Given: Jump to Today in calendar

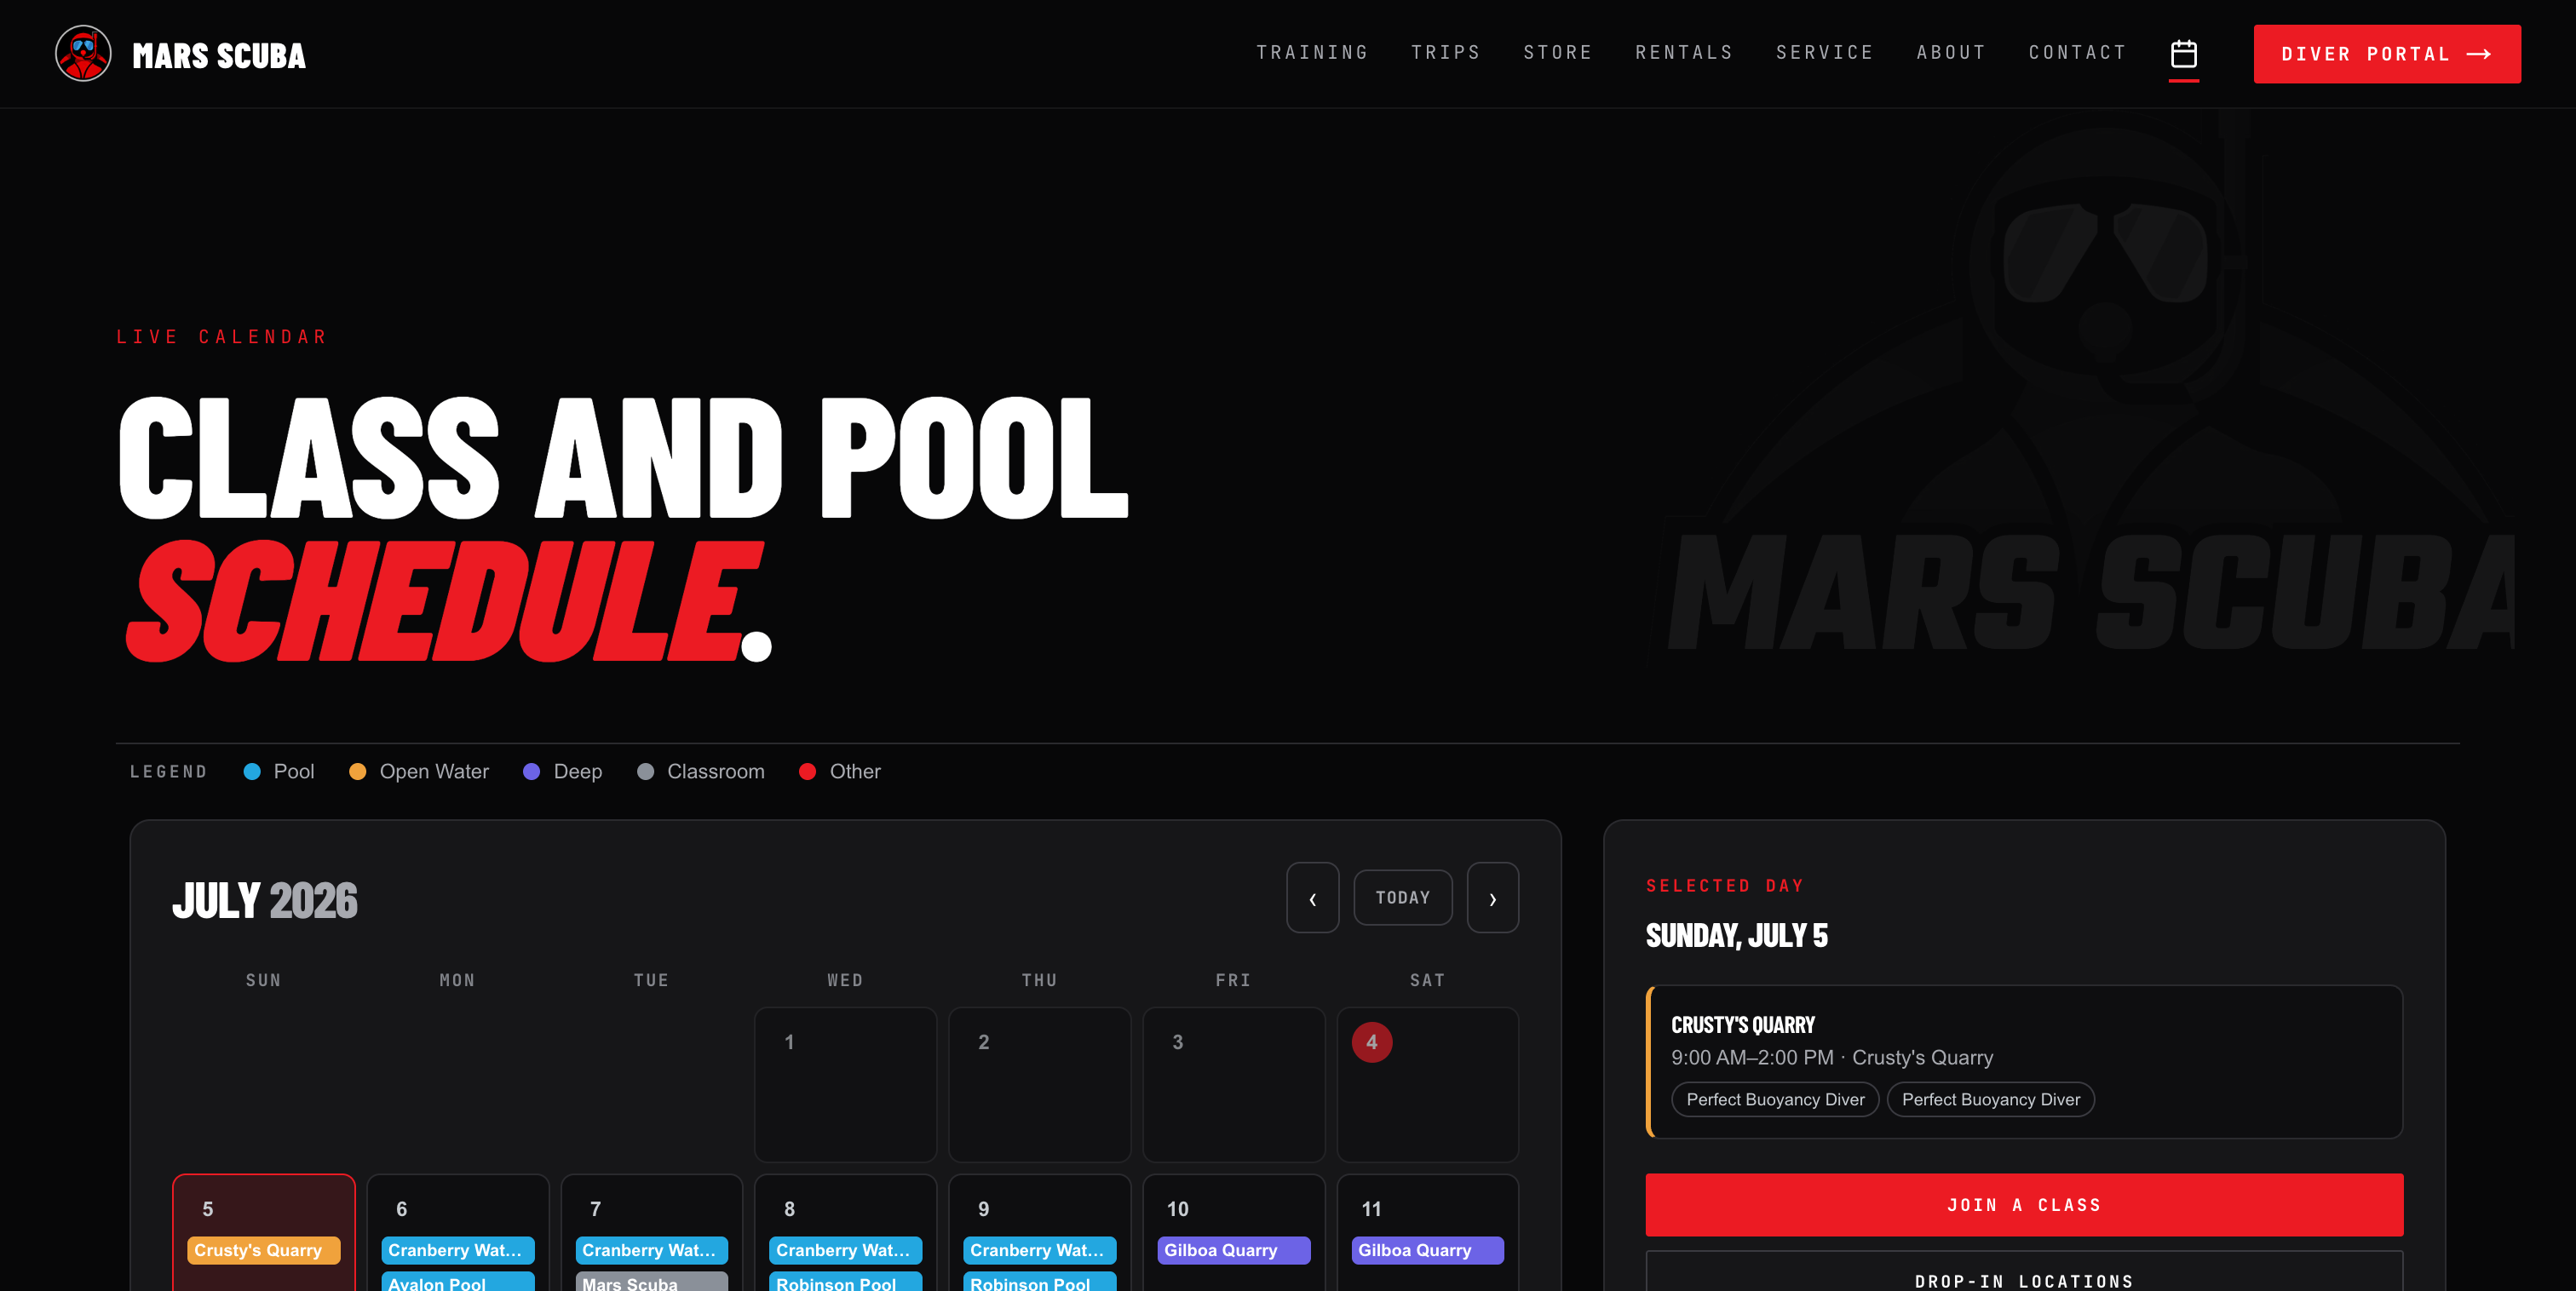Looking at the screenshot, I should (x=1402, y=897).
